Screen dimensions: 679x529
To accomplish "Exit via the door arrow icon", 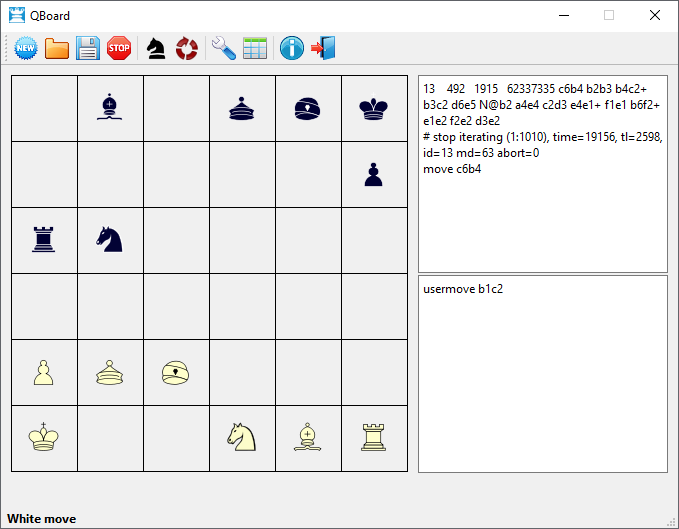I will coord(323,48).
